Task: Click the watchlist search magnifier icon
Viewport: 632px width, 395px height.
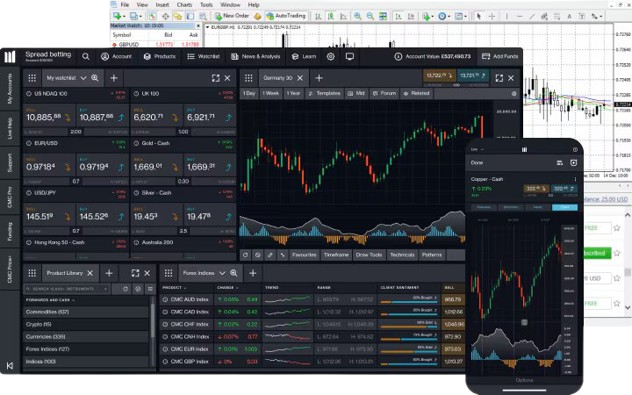Action: [95, 78]
